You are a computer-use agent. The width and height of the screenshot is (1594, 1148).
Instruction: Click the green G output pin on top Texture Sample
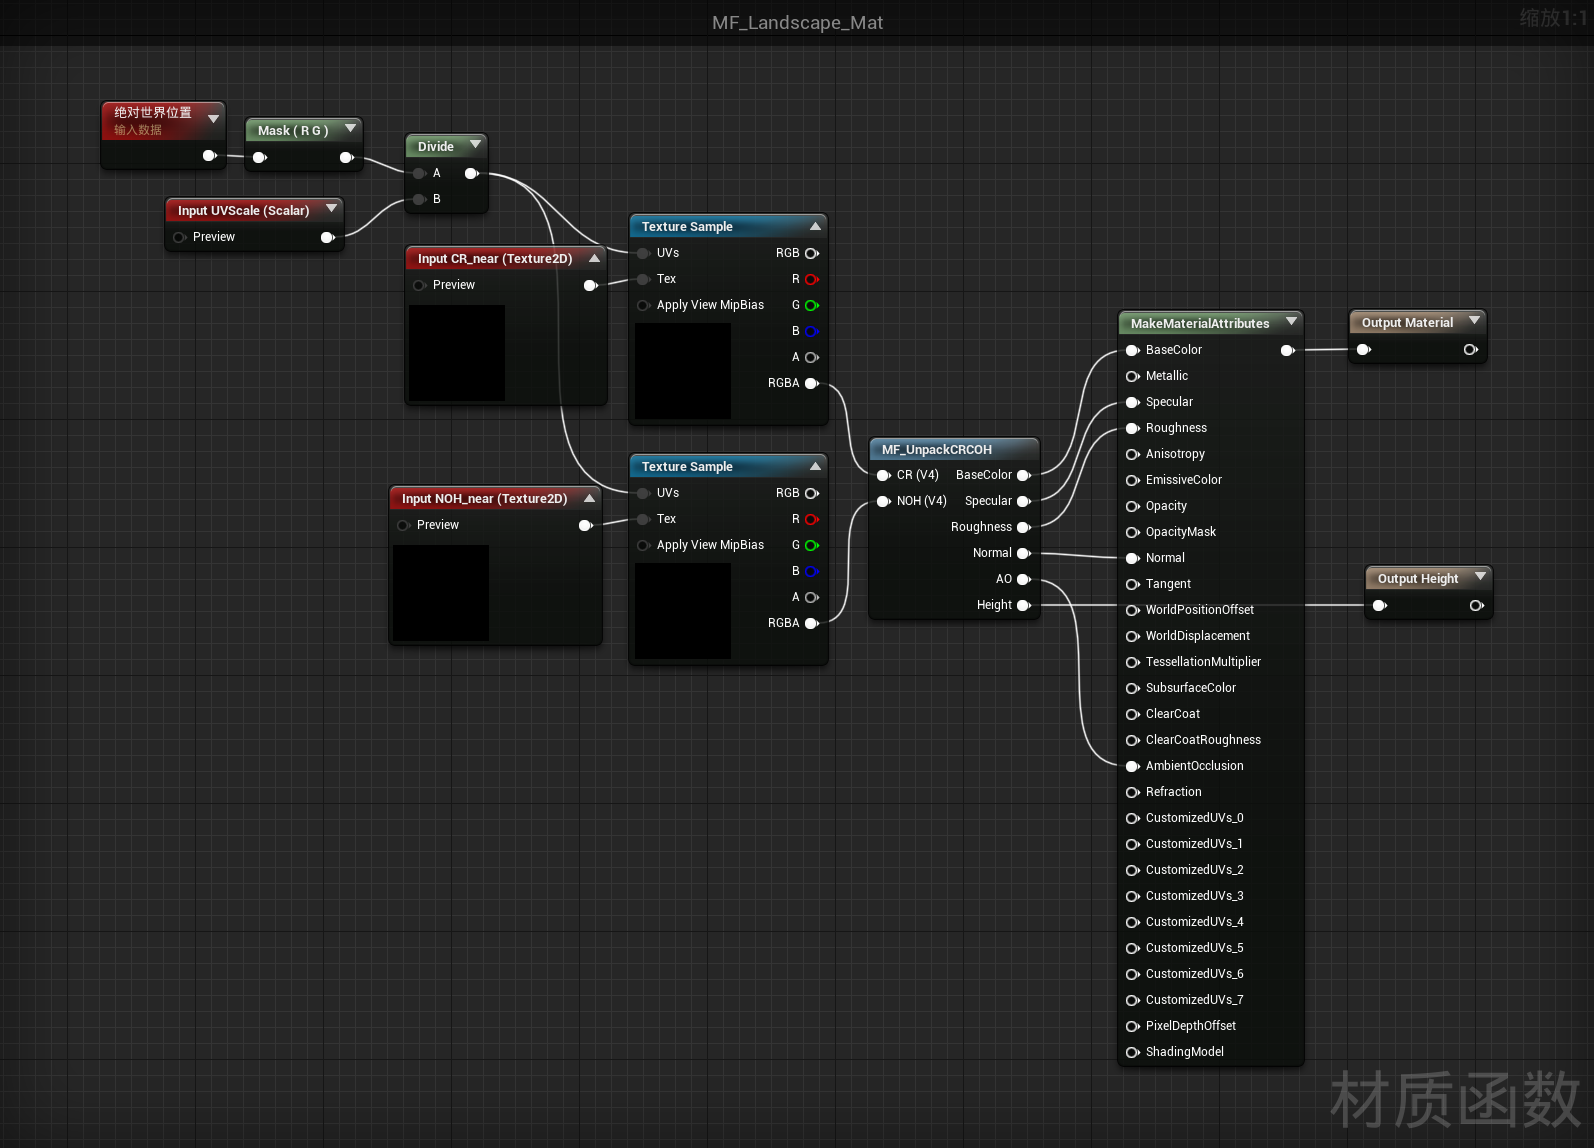tap(811, 306)
